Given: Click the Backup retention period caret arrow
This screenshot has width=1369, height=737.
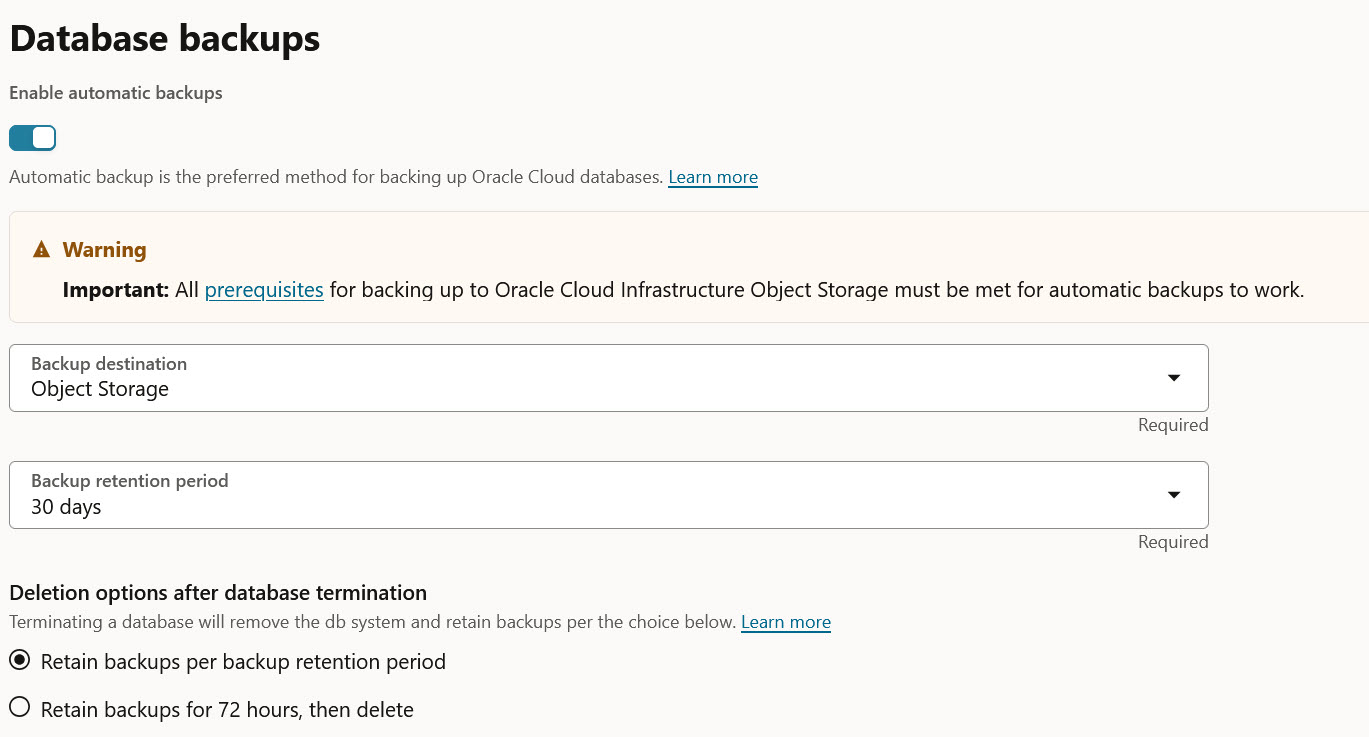Looking at the screenshot, I should [x=1172, y=494].
